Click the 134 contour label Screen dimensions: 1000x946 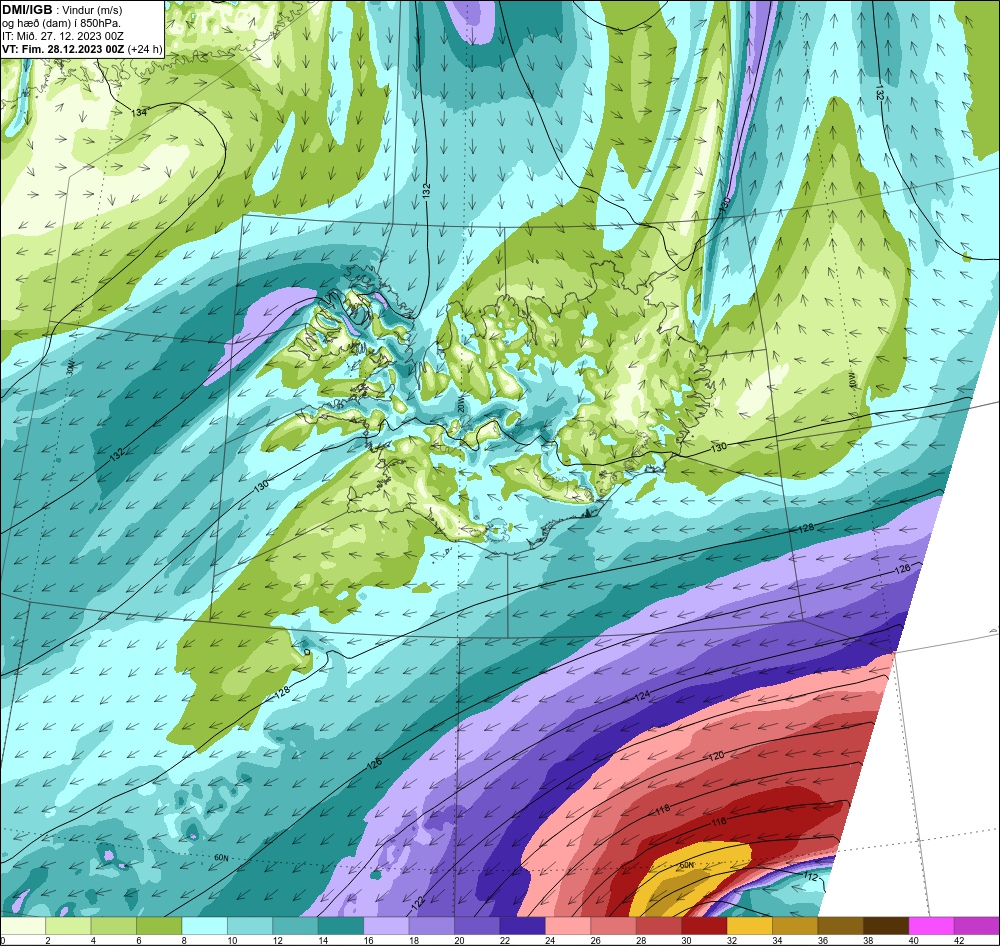139,112
